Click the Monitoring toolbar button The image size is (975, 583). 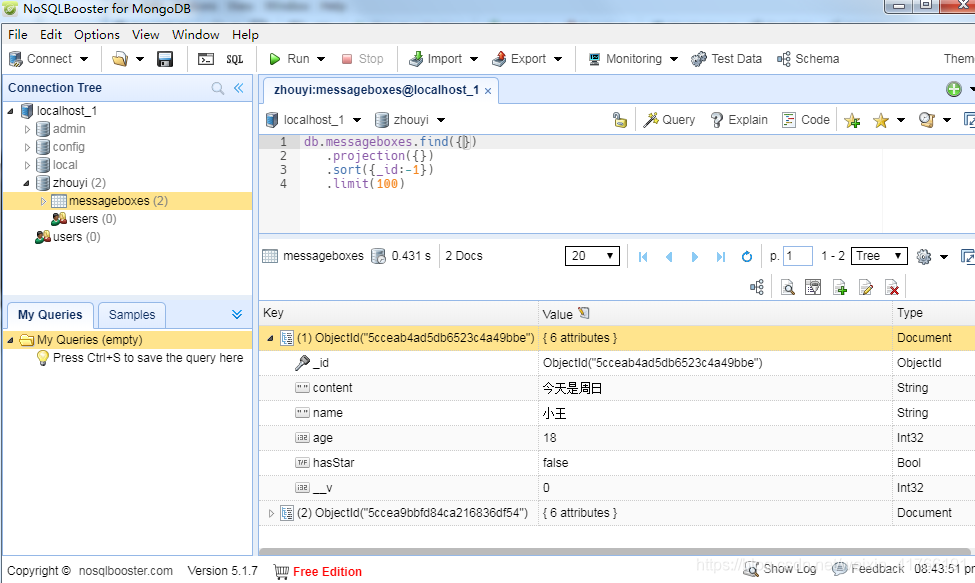625,59
